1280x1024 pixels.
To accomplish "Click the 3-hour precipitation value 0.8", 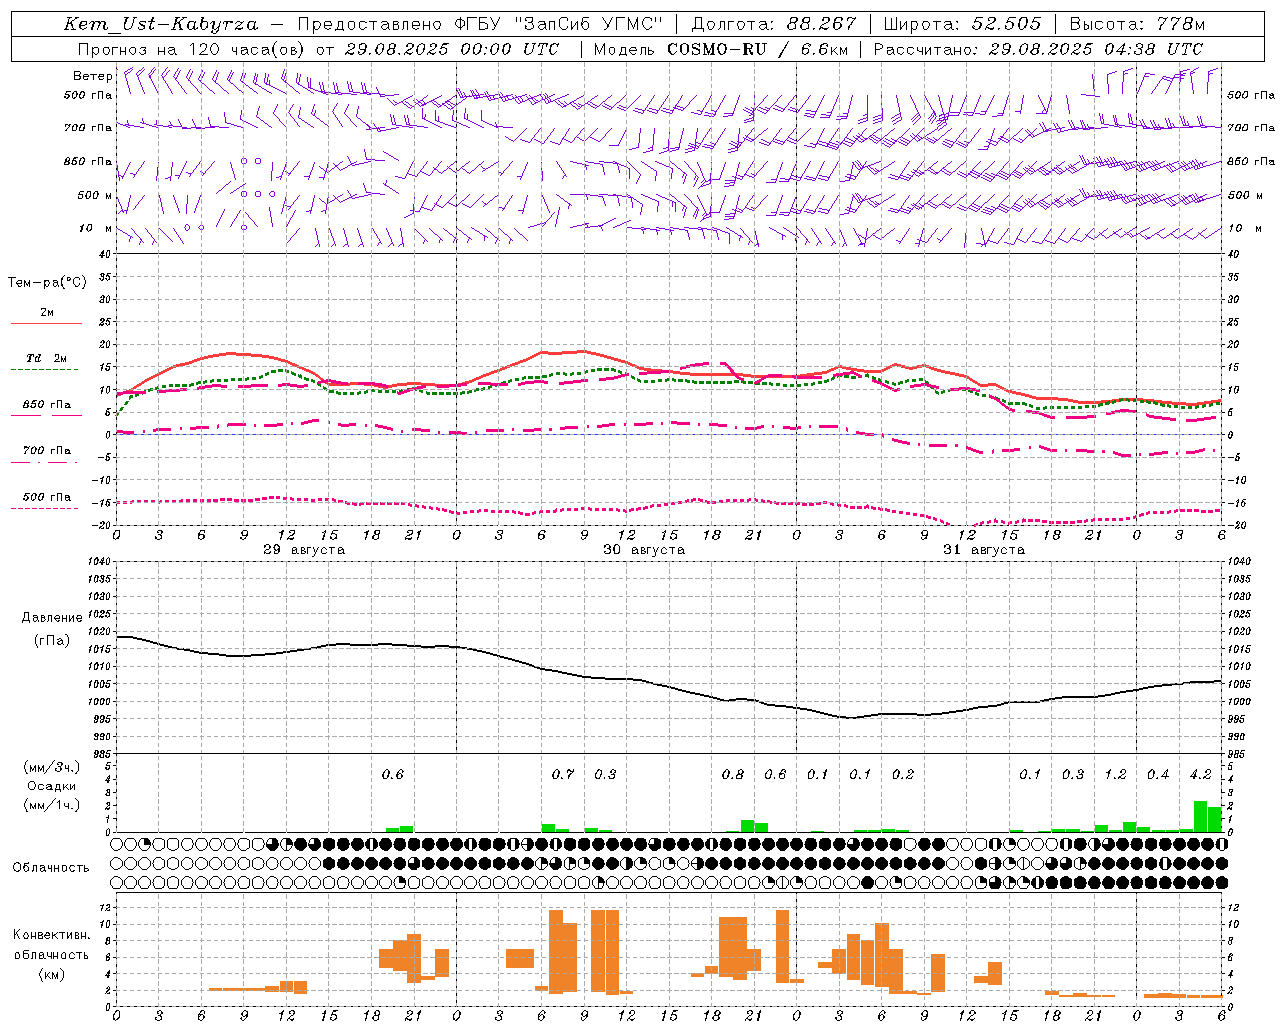I will [733, 775].
